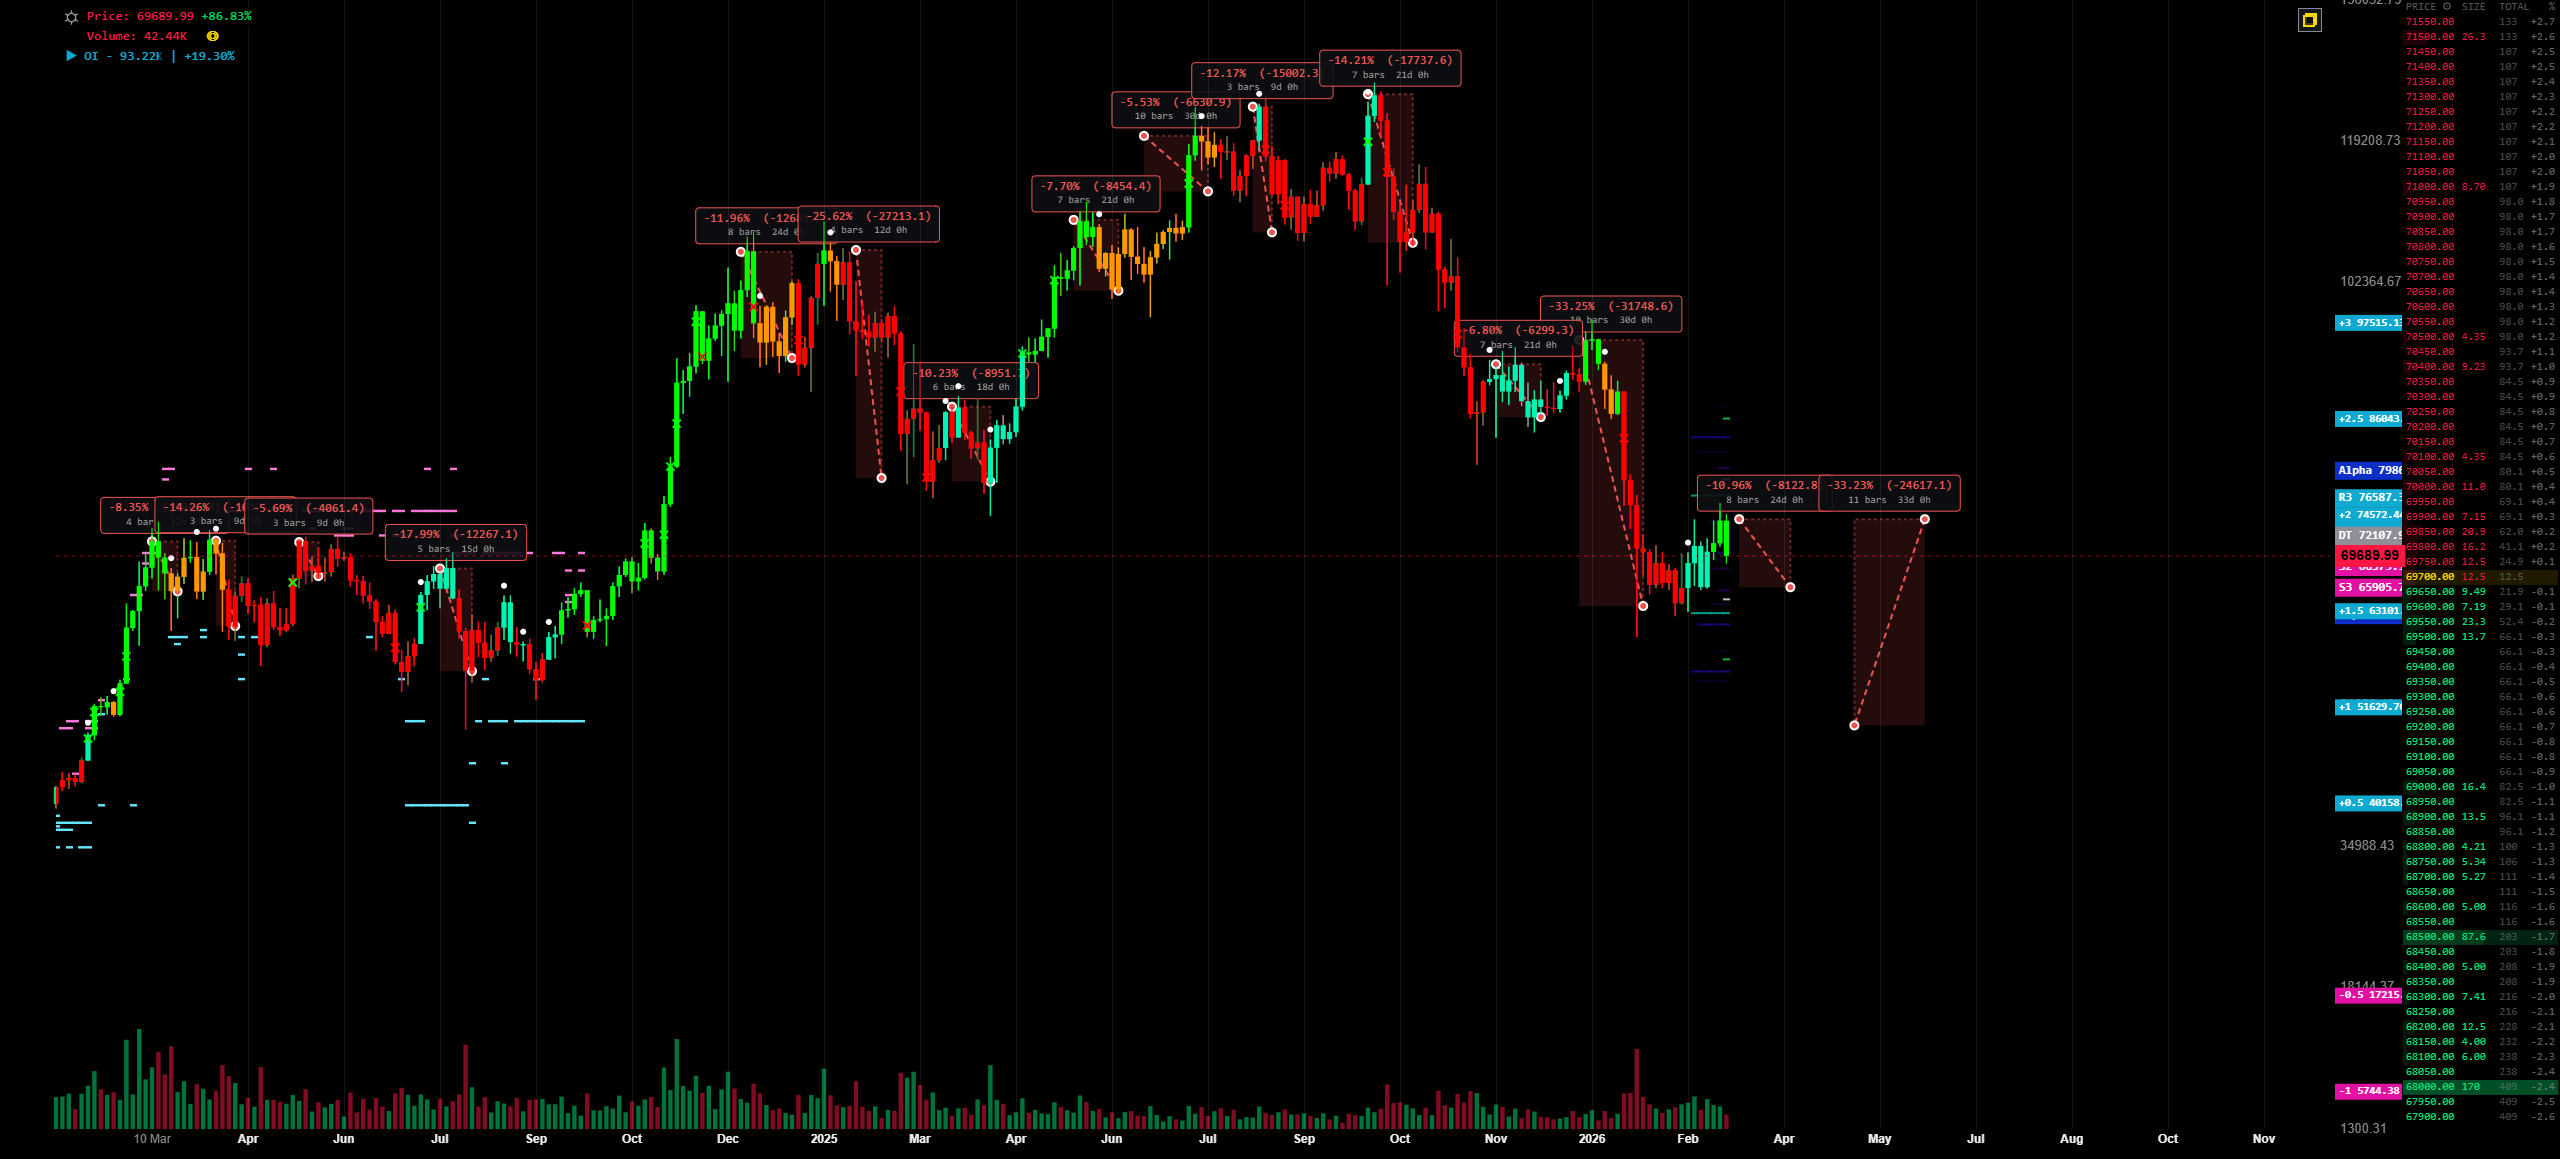Click the -14.21% measurement label at top
2560x1159 pixels.
1389,66
